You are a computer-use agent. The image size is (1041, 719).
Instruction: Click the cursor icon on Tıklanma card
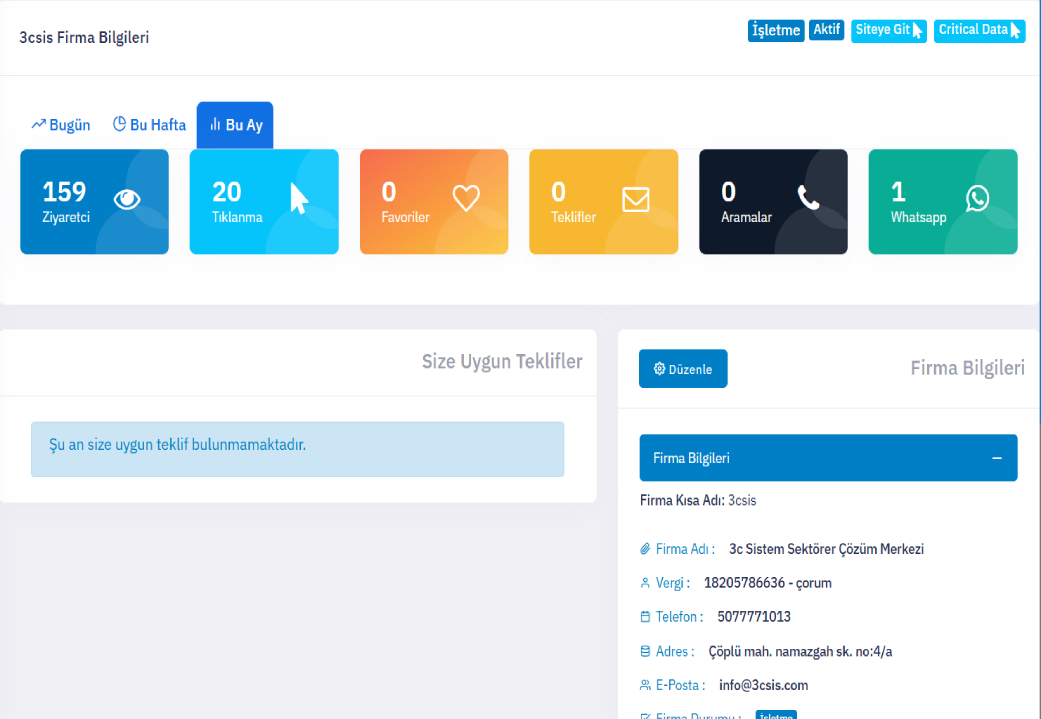click(298, 199)
